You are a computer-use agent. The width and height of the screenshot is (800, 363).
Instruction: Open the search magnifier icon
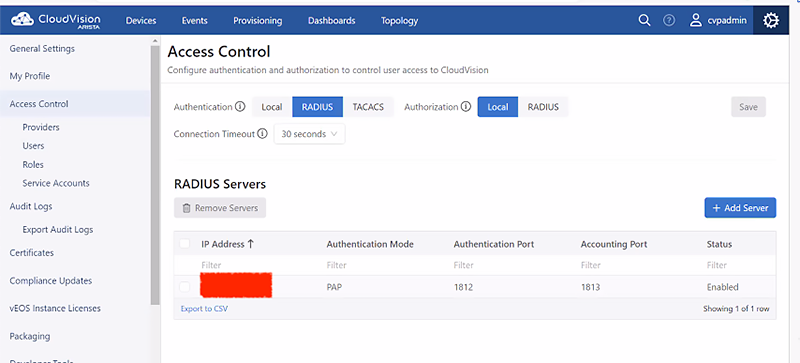[644, 20]
